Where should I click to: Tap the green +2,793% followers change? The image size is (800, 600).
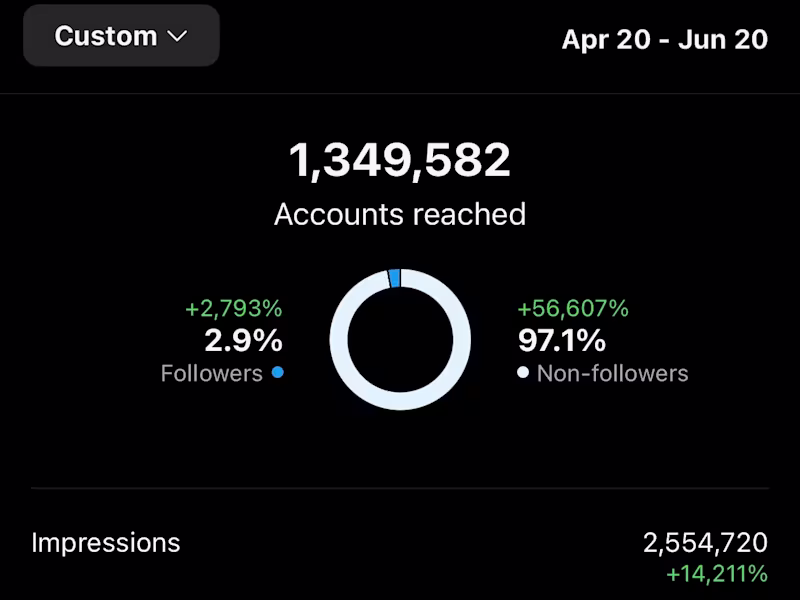(x=233, y=309)
